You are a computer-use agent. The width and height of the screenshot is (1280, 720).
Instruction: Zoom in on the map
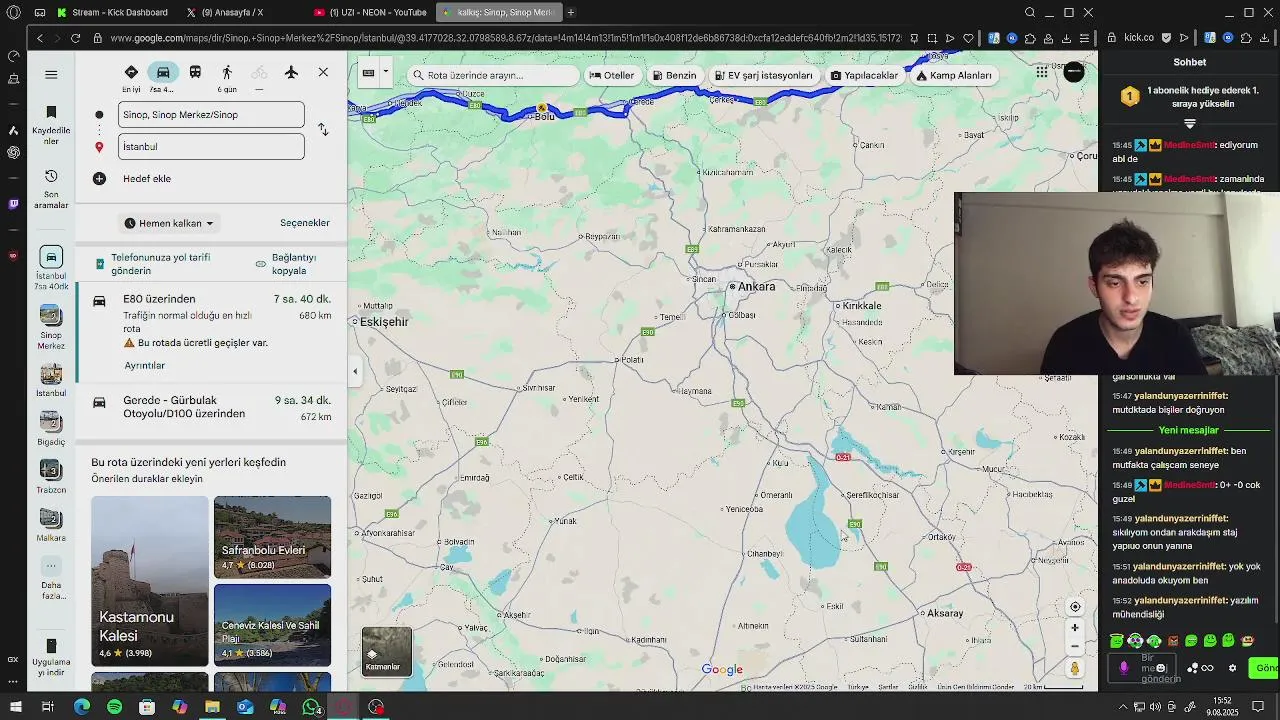(1075, 628)
